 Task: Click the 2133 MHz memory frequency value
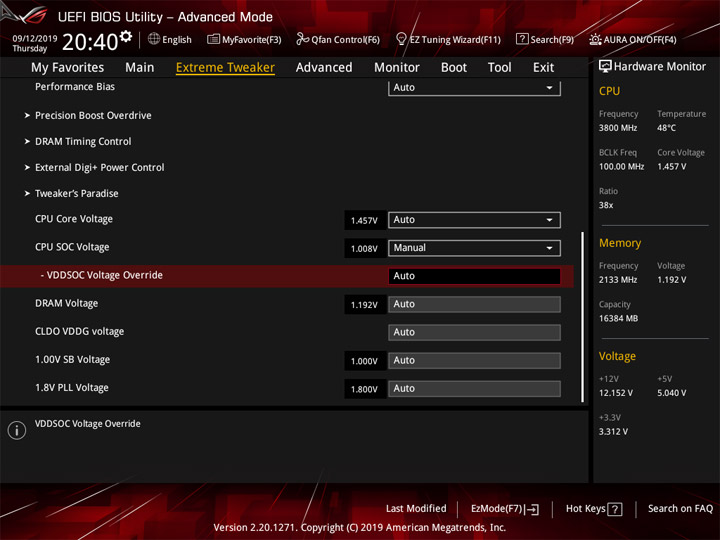coord(618,280)
